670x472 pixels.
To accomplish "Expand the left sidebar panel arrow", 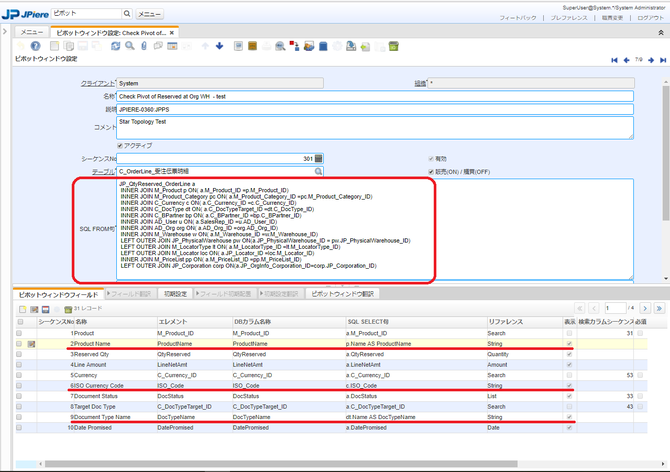I will [5, 31].
